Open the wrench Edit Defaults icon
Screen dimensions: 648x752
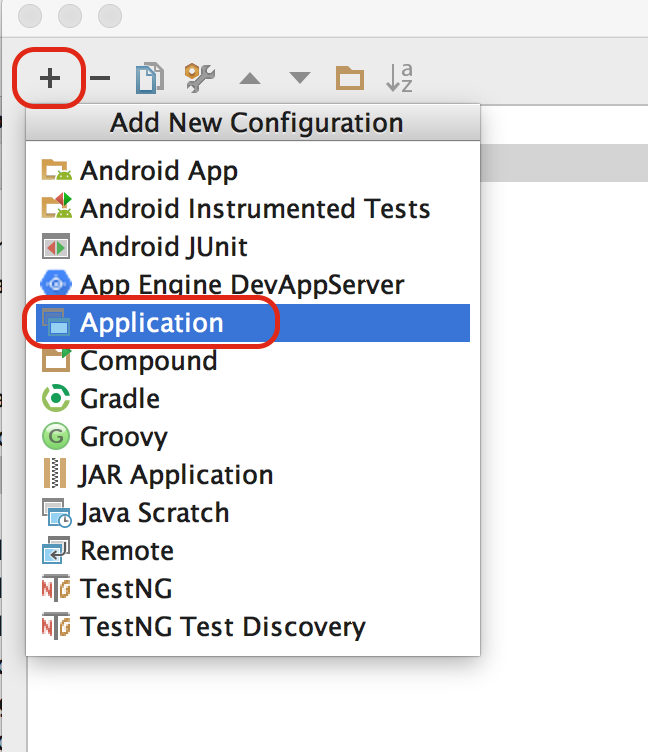click(x=200, y=77)
